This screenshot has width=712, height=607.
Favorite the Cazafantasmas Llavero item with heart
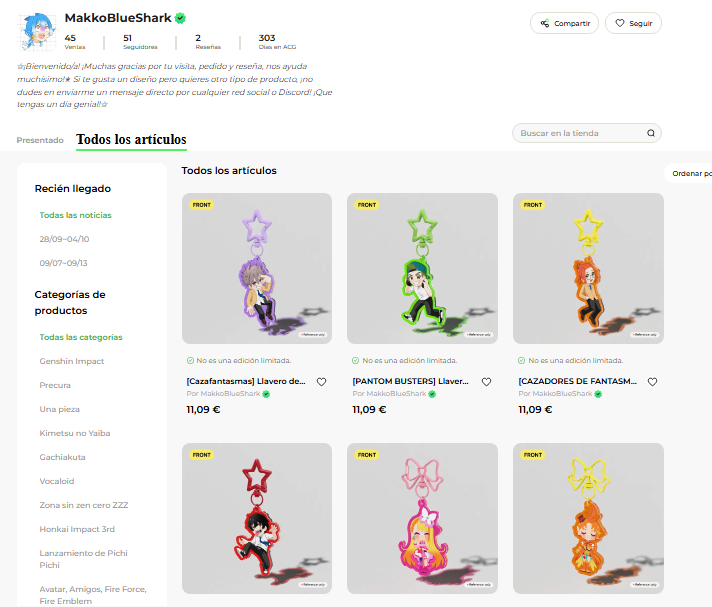click(x=321, y=382)
